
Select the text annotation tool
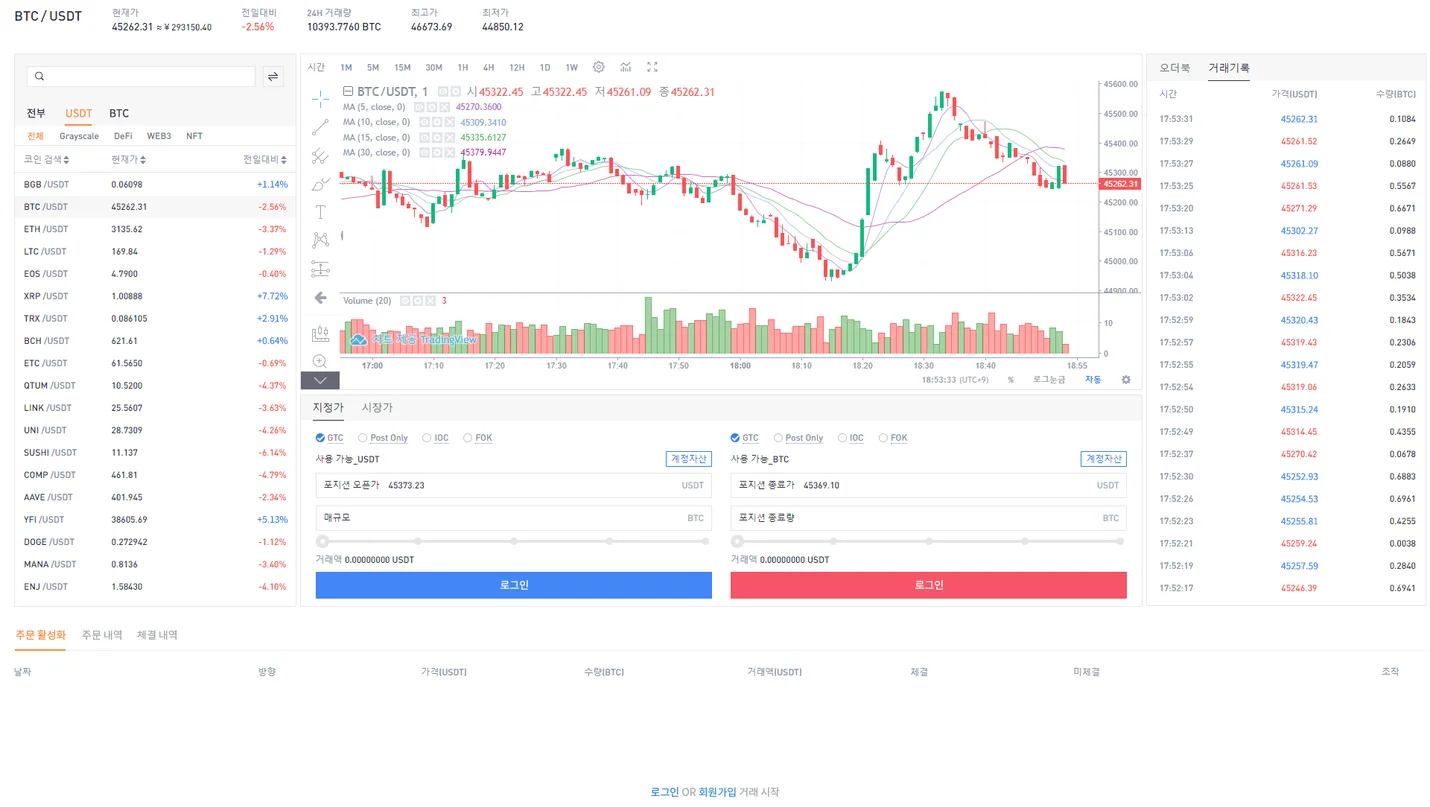[320, 212]
